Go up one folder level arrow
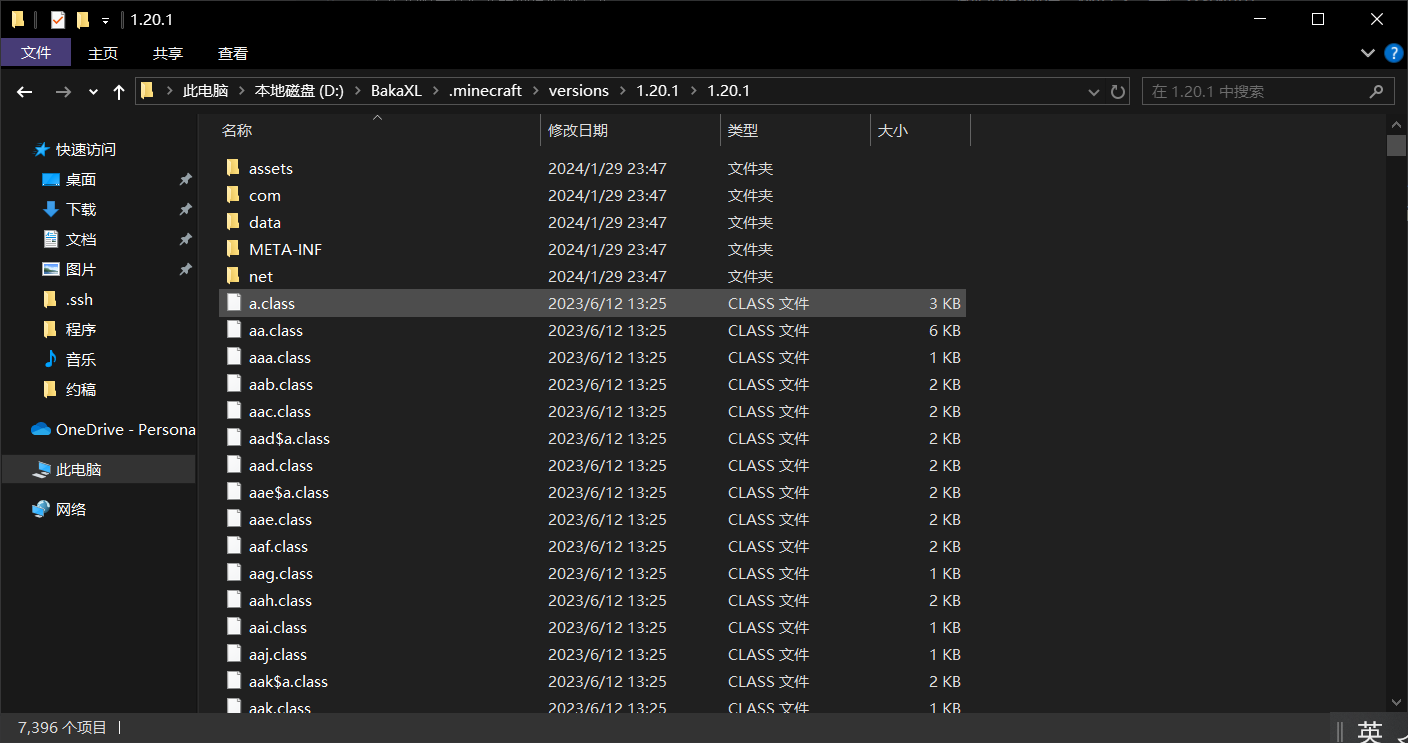The image size is (1408, 743). point(119,91)
